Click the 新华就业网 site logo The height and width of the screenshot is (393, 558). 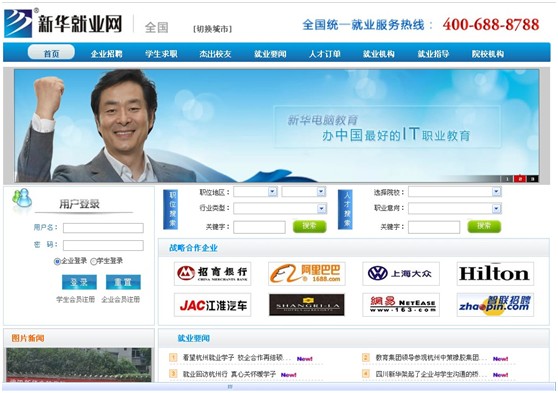pyautogui.click(x=63, y=23)
